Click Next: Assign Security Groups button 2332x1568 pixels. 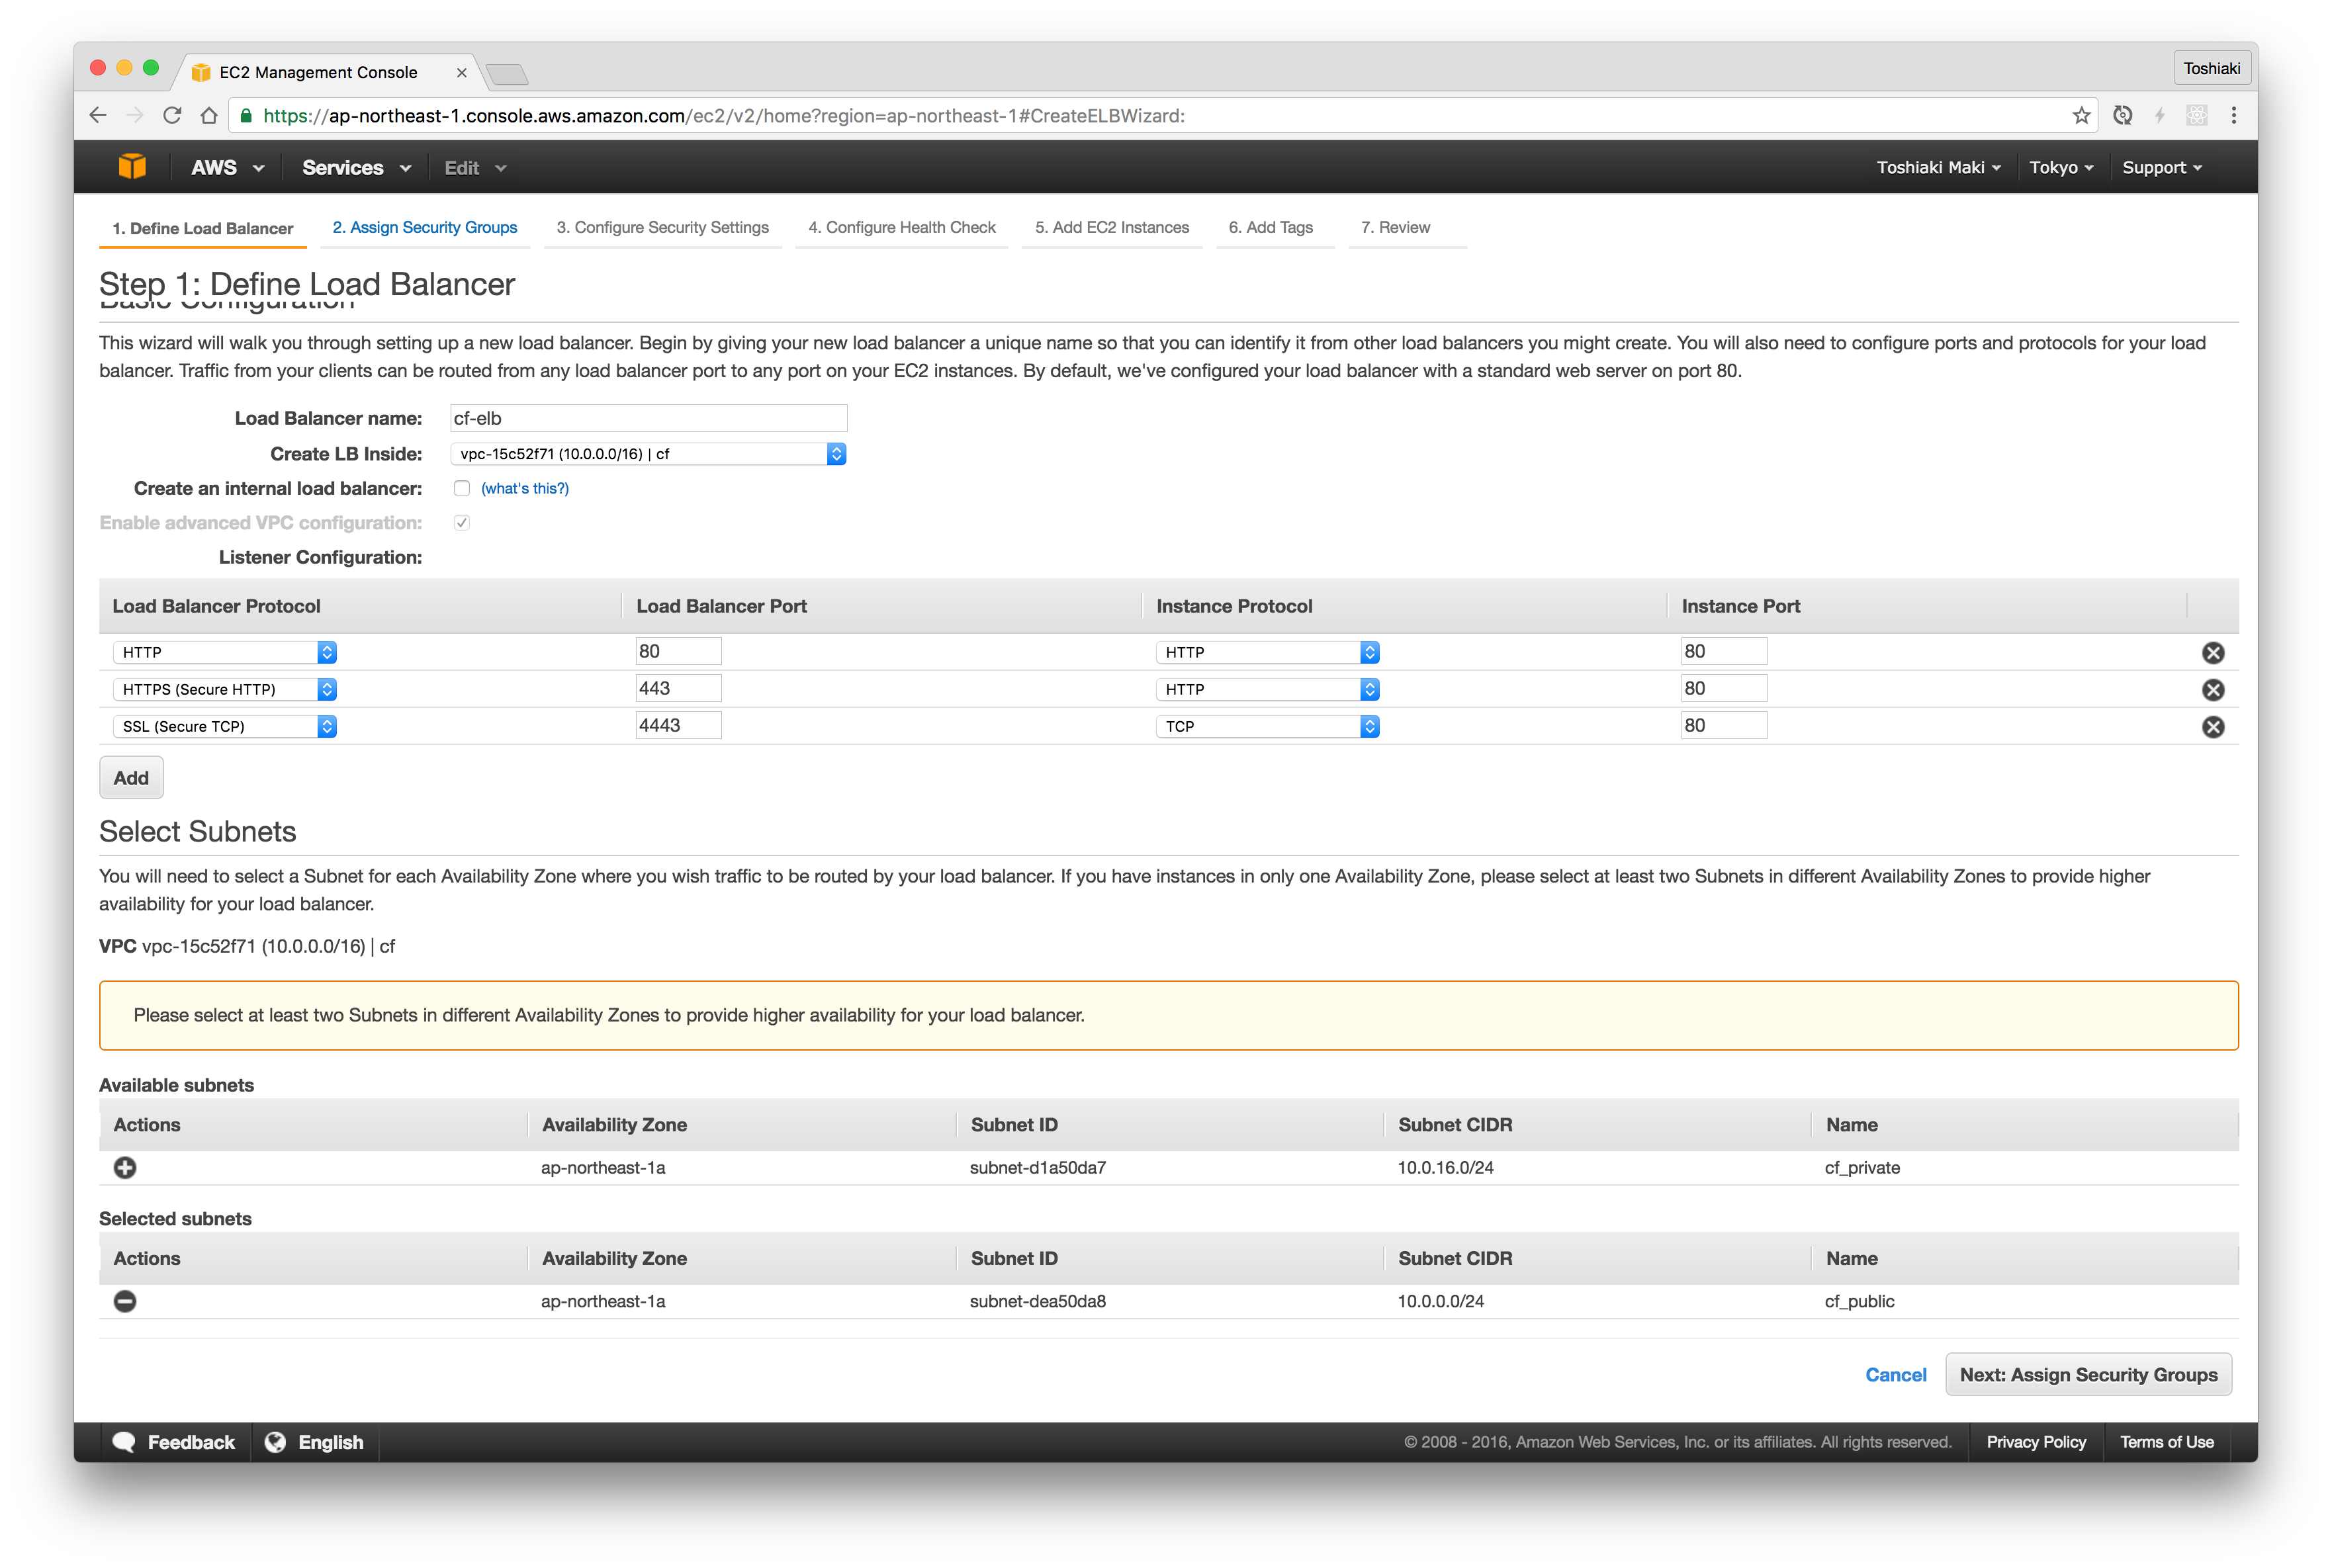(x=2088, y=1374)
